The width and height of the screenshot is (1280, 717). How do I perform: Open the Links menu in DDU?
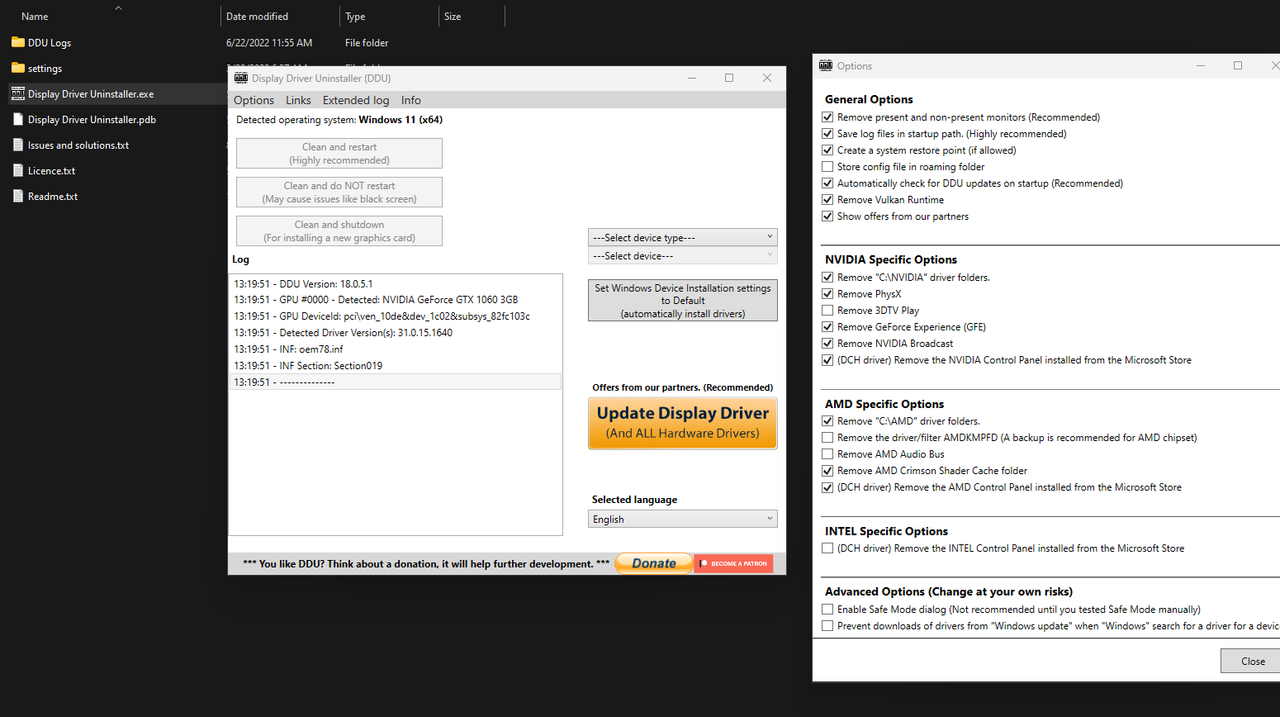tap(298, 101)
